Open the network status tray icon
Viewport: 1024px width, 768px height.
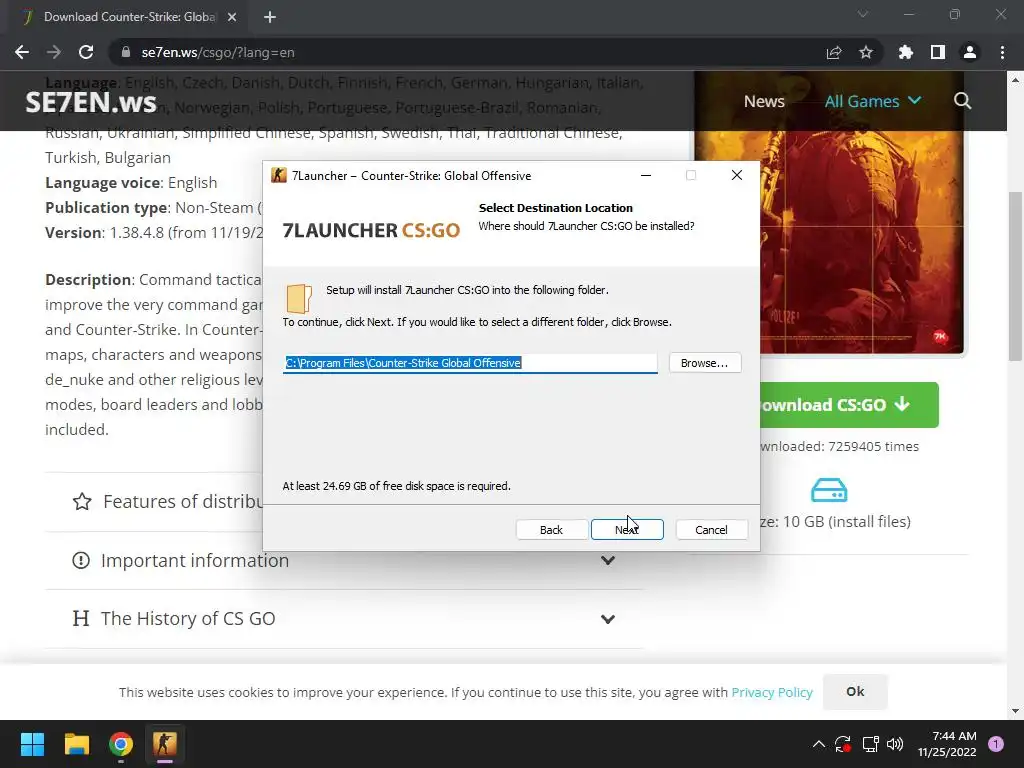(x=870, y=744)
